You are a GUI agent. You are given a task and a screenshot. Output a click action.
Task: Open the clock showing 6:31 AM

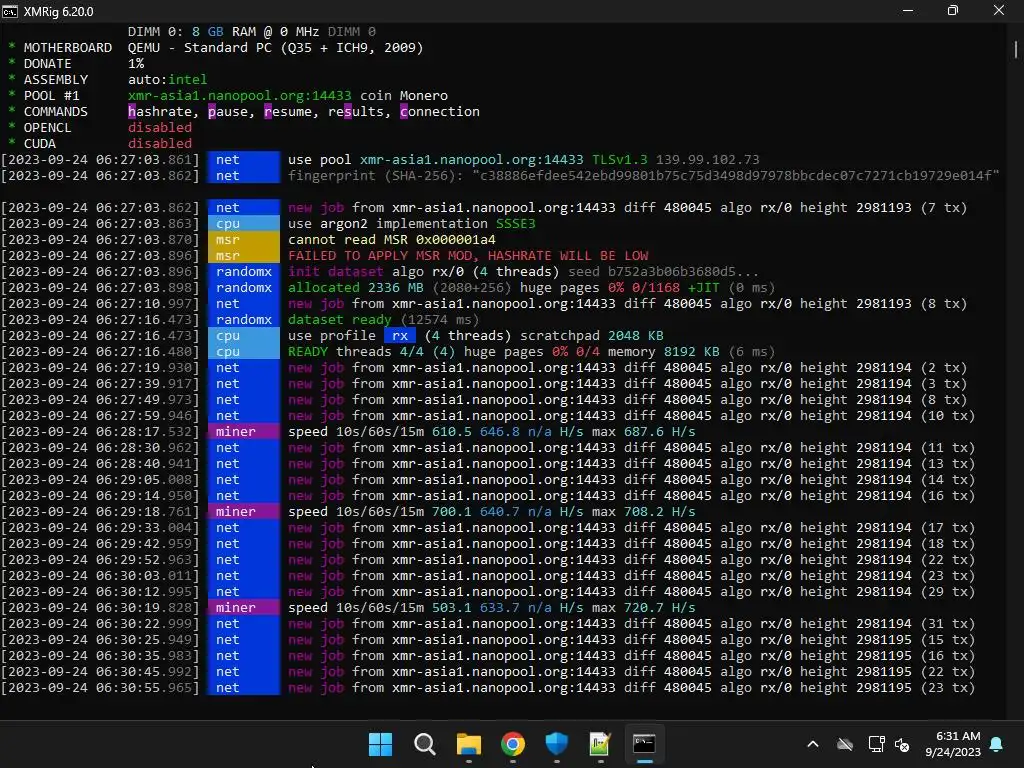tap(953, 744)
